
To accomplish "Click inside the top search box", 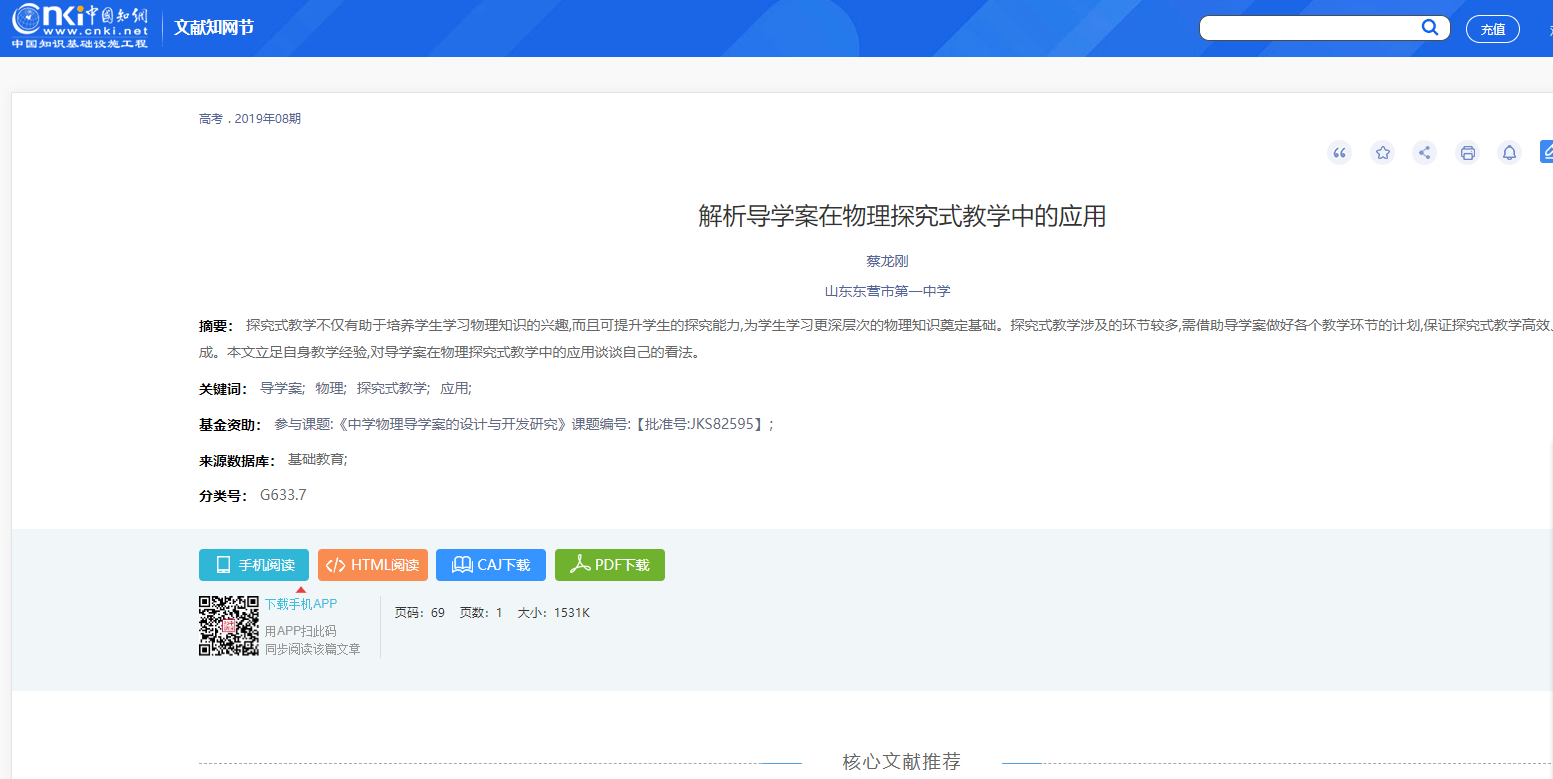I will 1308,28.
